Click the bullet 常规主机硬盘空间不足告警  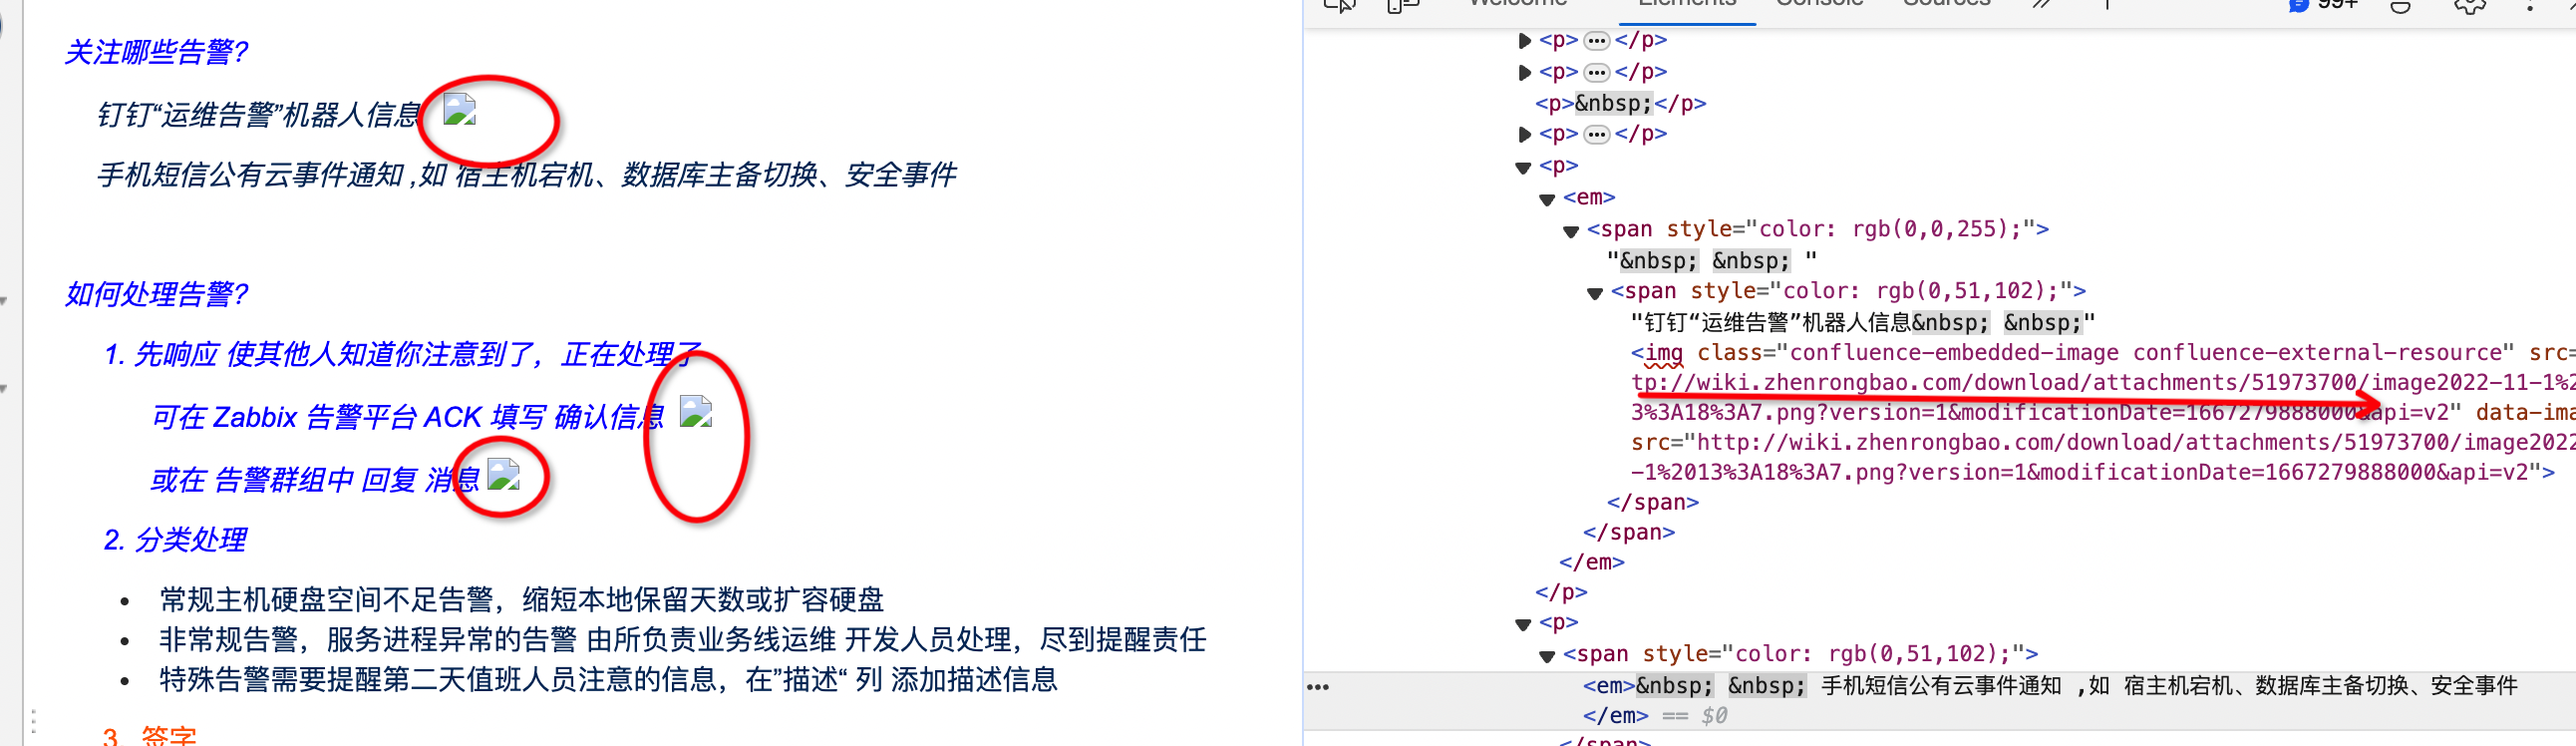(x=522, y=600)
